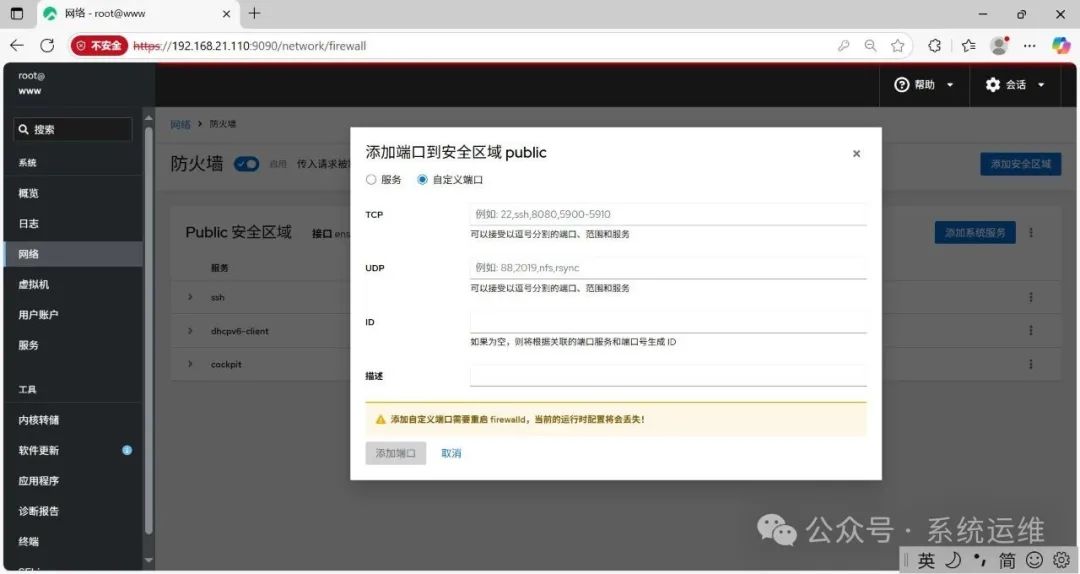This screenshot has width=1080, height=574.
Task: Click the UDP ports input field
Action: [667, 268]
